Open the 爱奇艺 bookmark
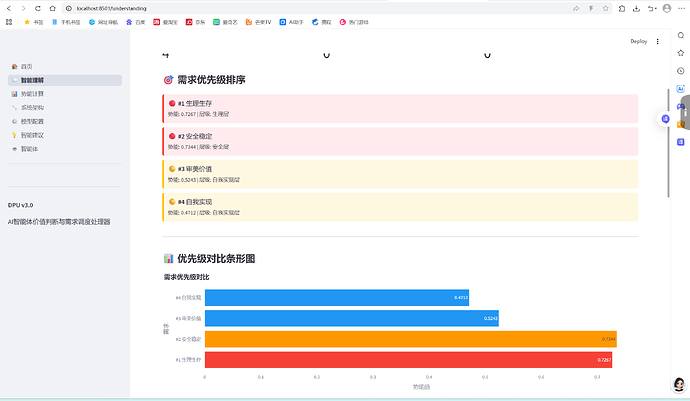This screenshot has width=690, height=401. coord(225,22)
